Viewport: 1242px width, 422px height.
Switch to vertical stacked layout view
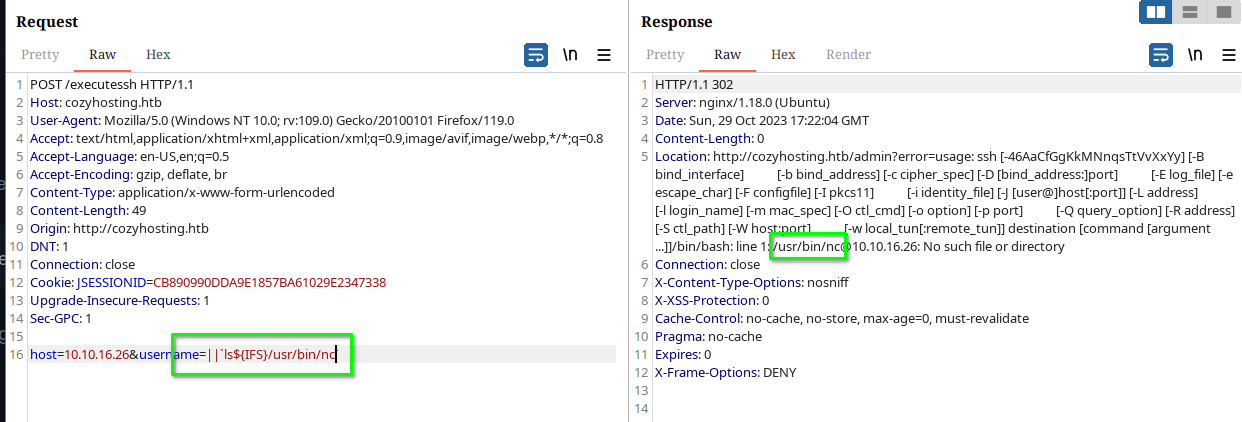pyautogui.click(x=1189, y=12)
